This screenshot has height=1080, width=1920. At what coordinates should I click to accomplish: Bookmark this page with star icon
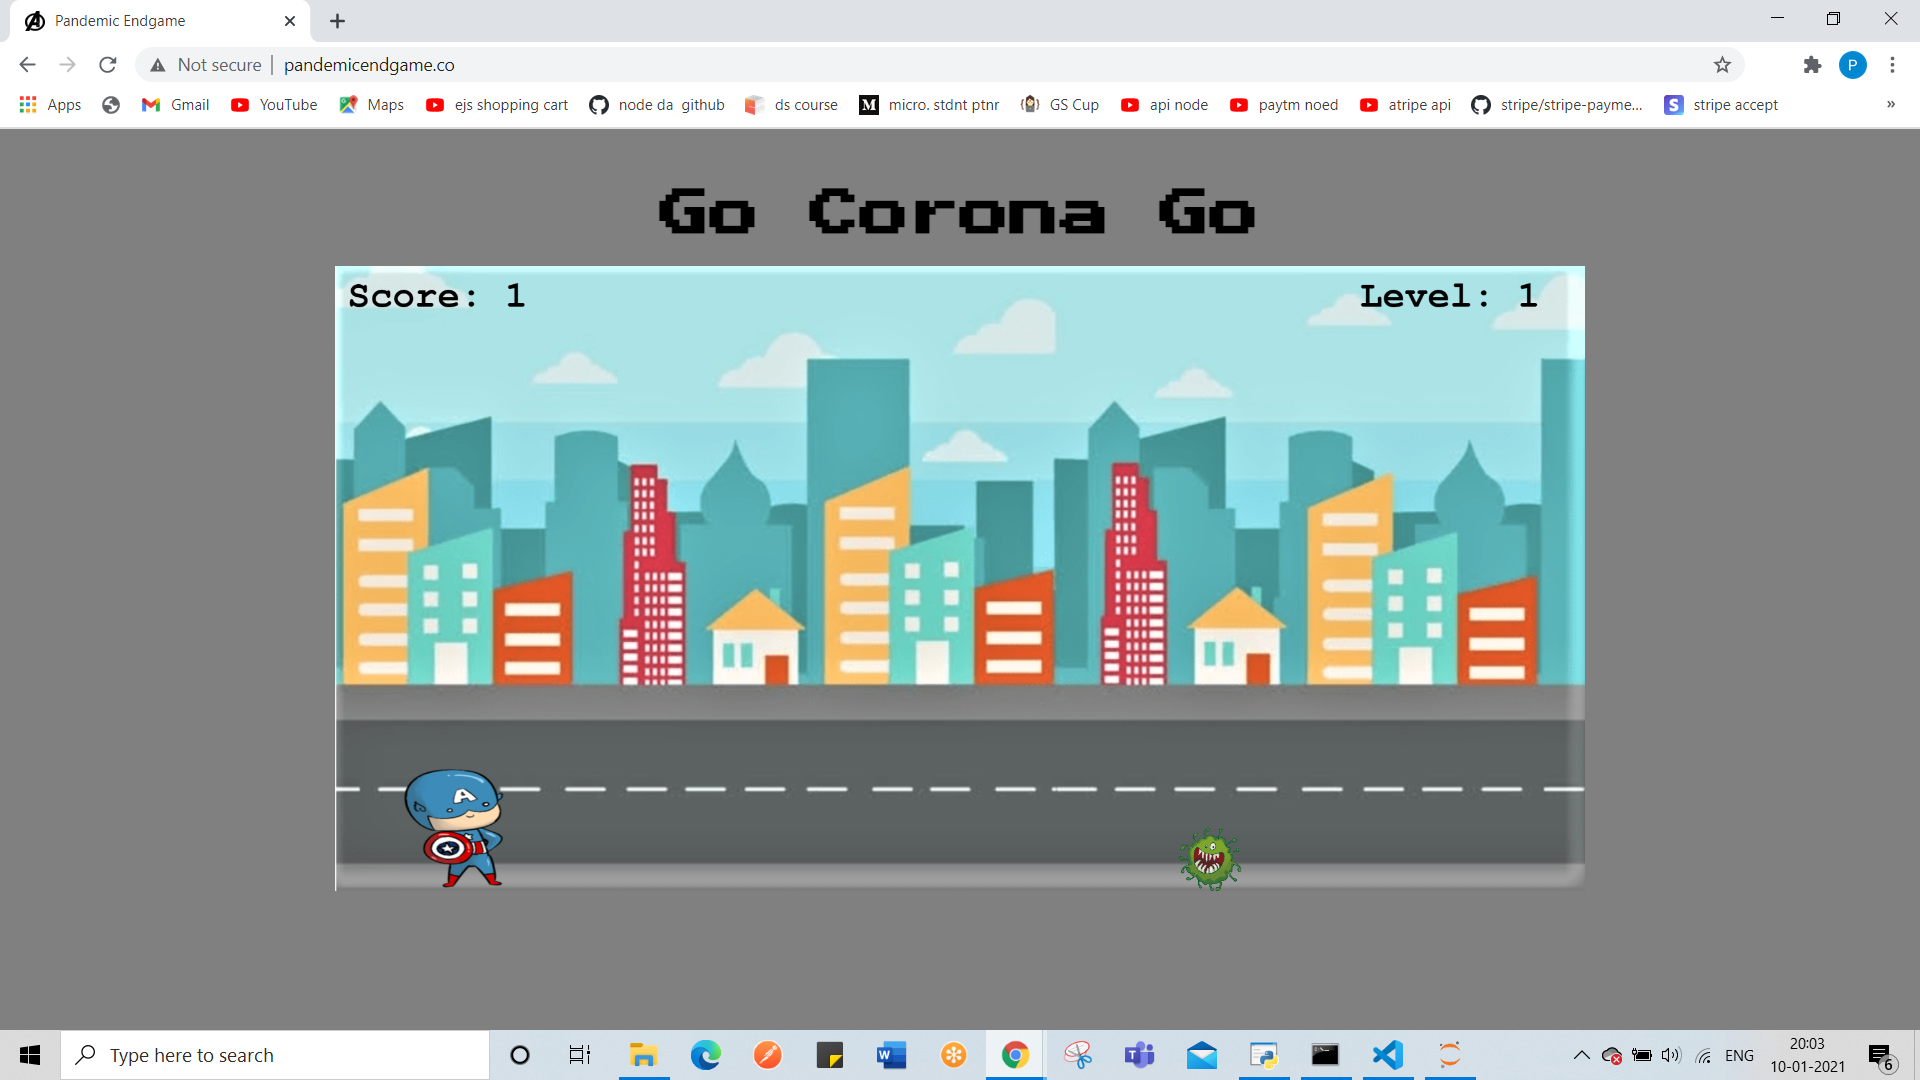[1722, 65]
